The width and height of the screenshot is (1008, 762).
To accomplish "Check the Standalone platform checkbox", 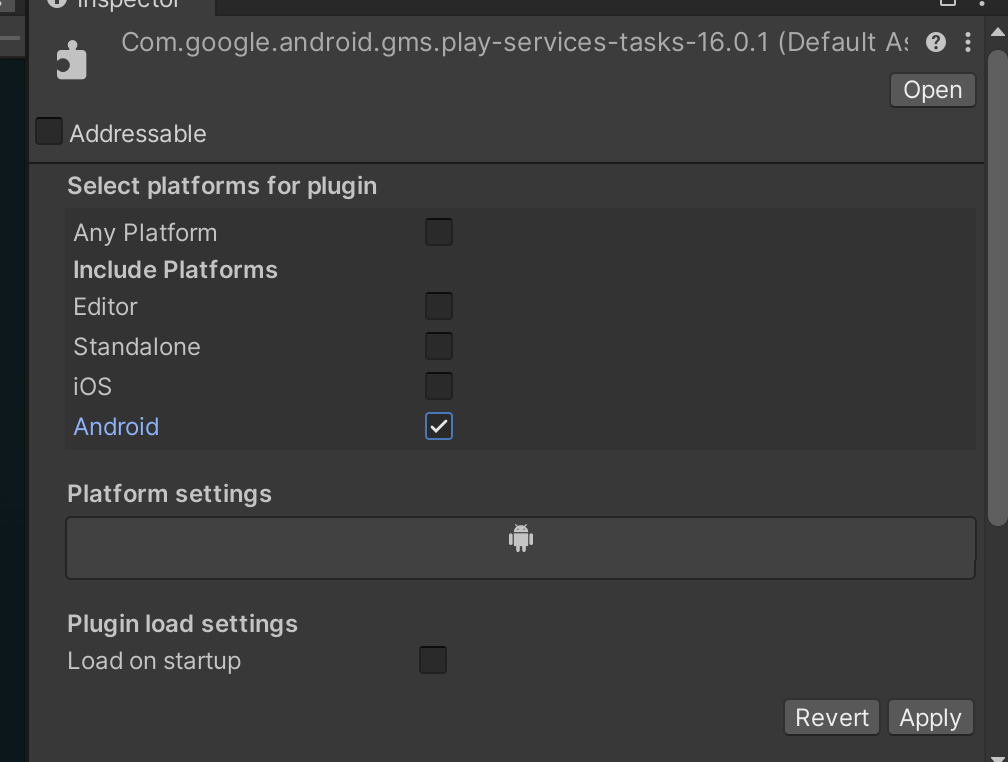I will pyautogui.click(x=438, y=345).
